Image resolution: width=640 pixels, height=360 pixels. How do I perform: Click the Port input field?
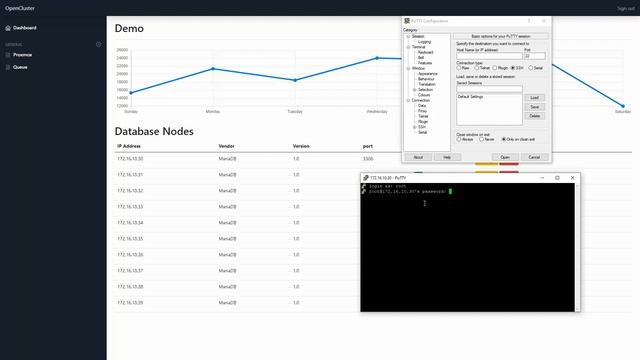[534, 56]
